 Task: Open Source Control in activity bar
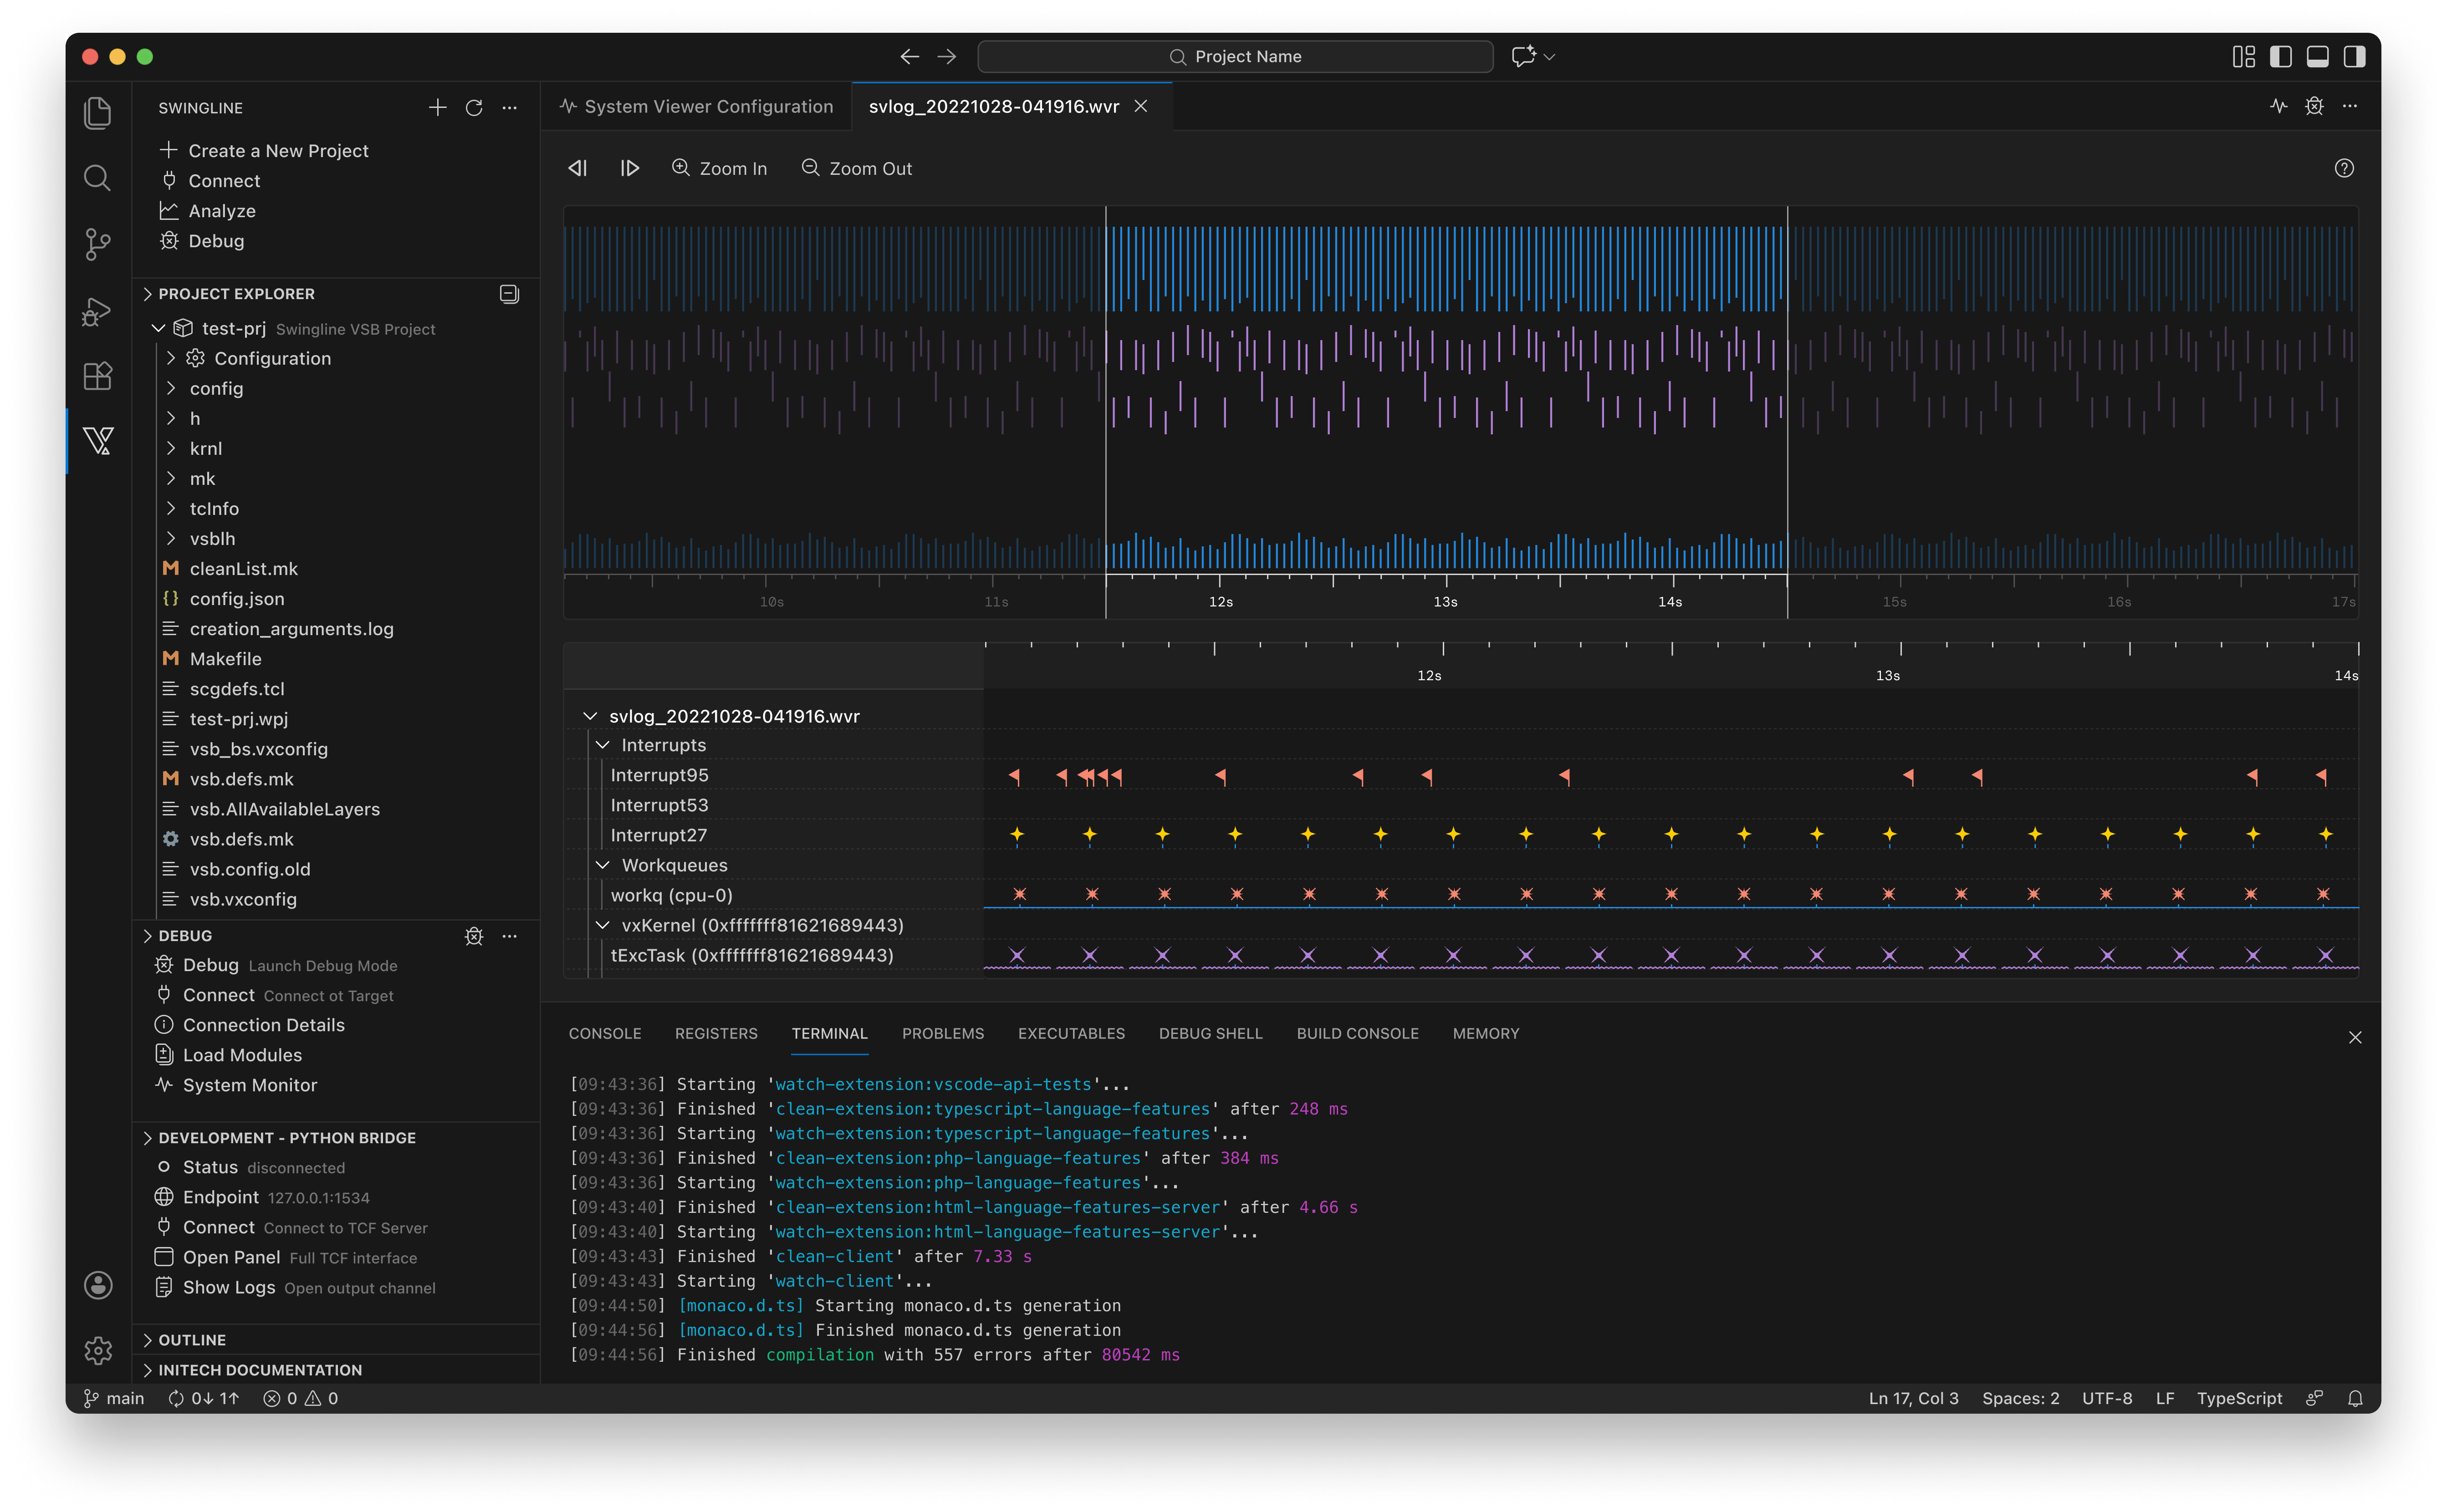point(97,244)
